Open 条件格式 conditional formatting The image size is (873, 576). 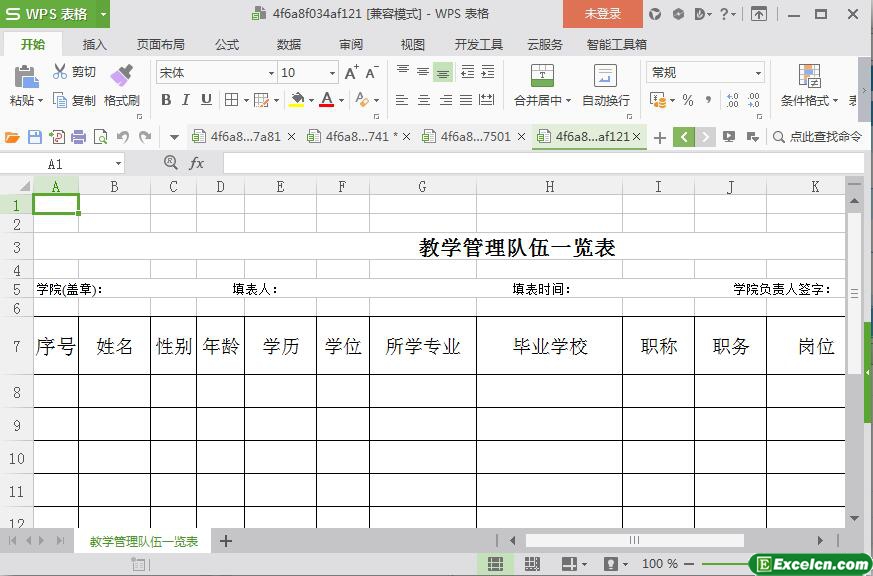tap(809, 85)
